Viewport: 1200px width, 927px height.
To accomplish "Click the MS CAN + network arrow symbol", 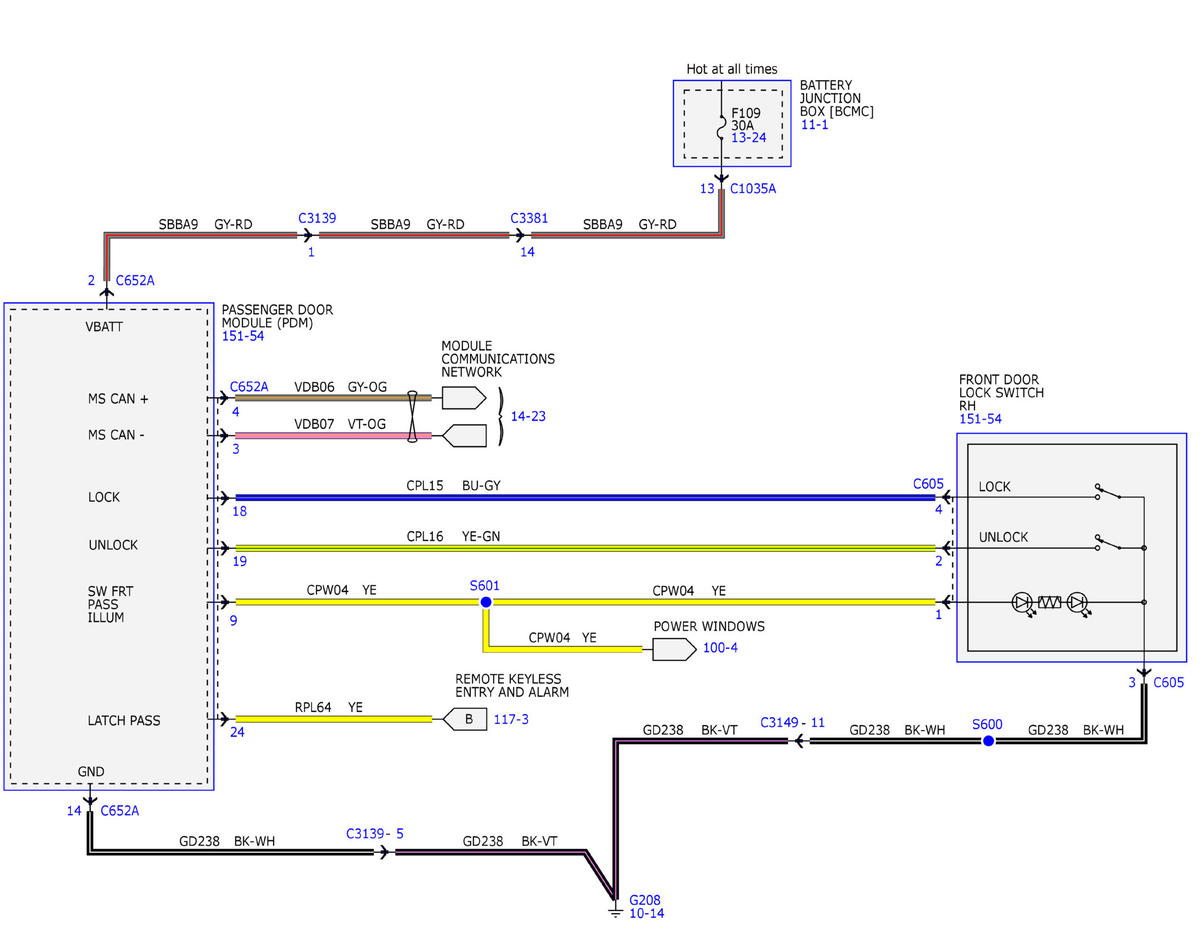I will (463, 398).
